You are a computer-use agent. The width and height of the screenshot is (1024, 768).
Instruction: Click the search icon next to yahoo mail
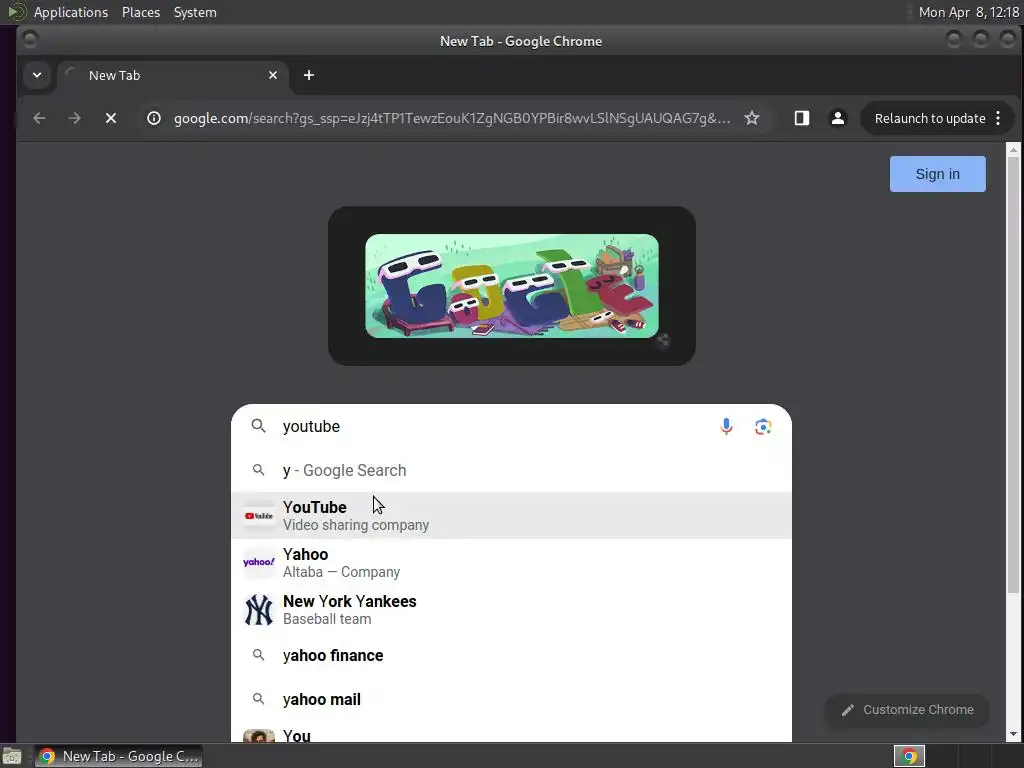259,699
